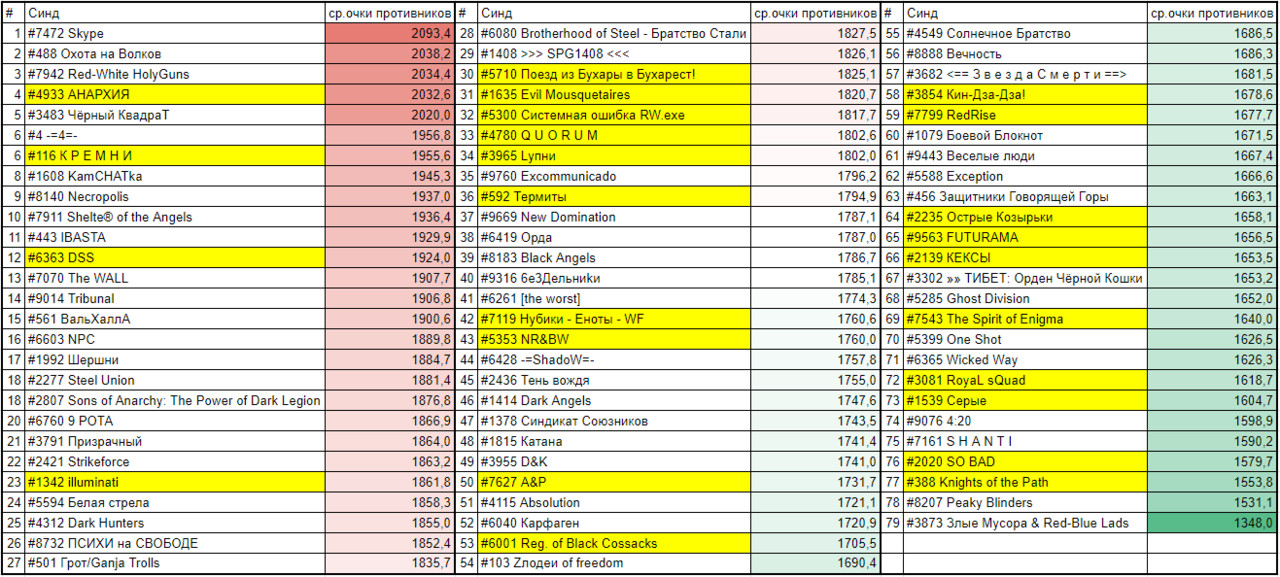1280x577 pixels.
Task: Click 'Sons of Anarchy: The Power of Dark Legion' cell
Action: coord(175,400)
